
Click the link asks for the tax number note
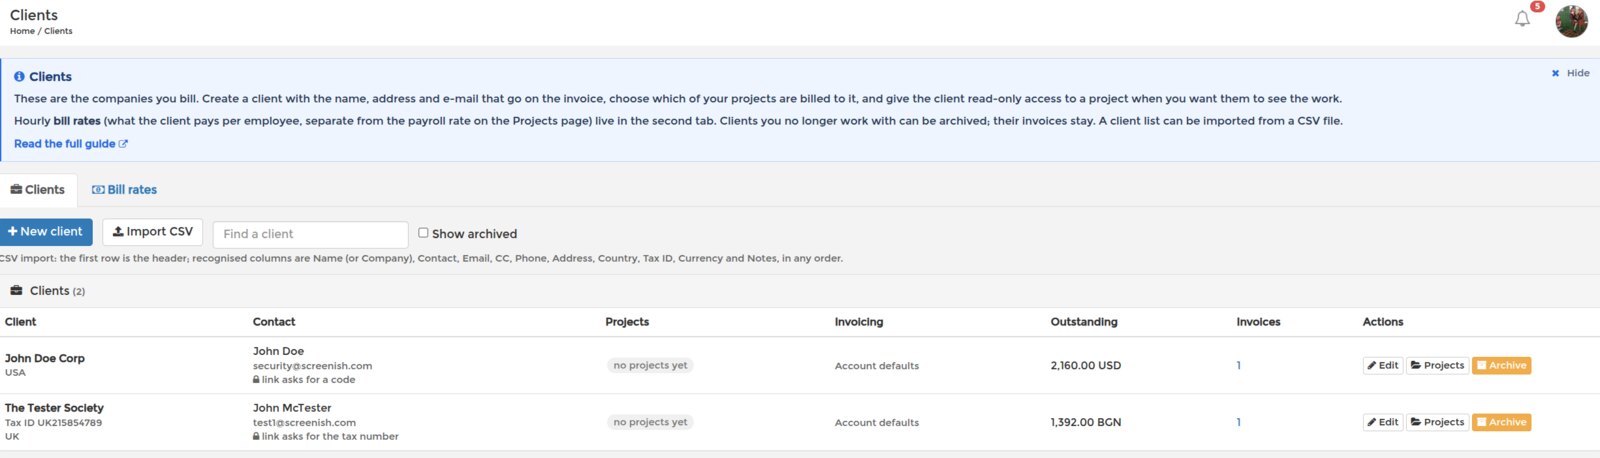coord(326,437)
